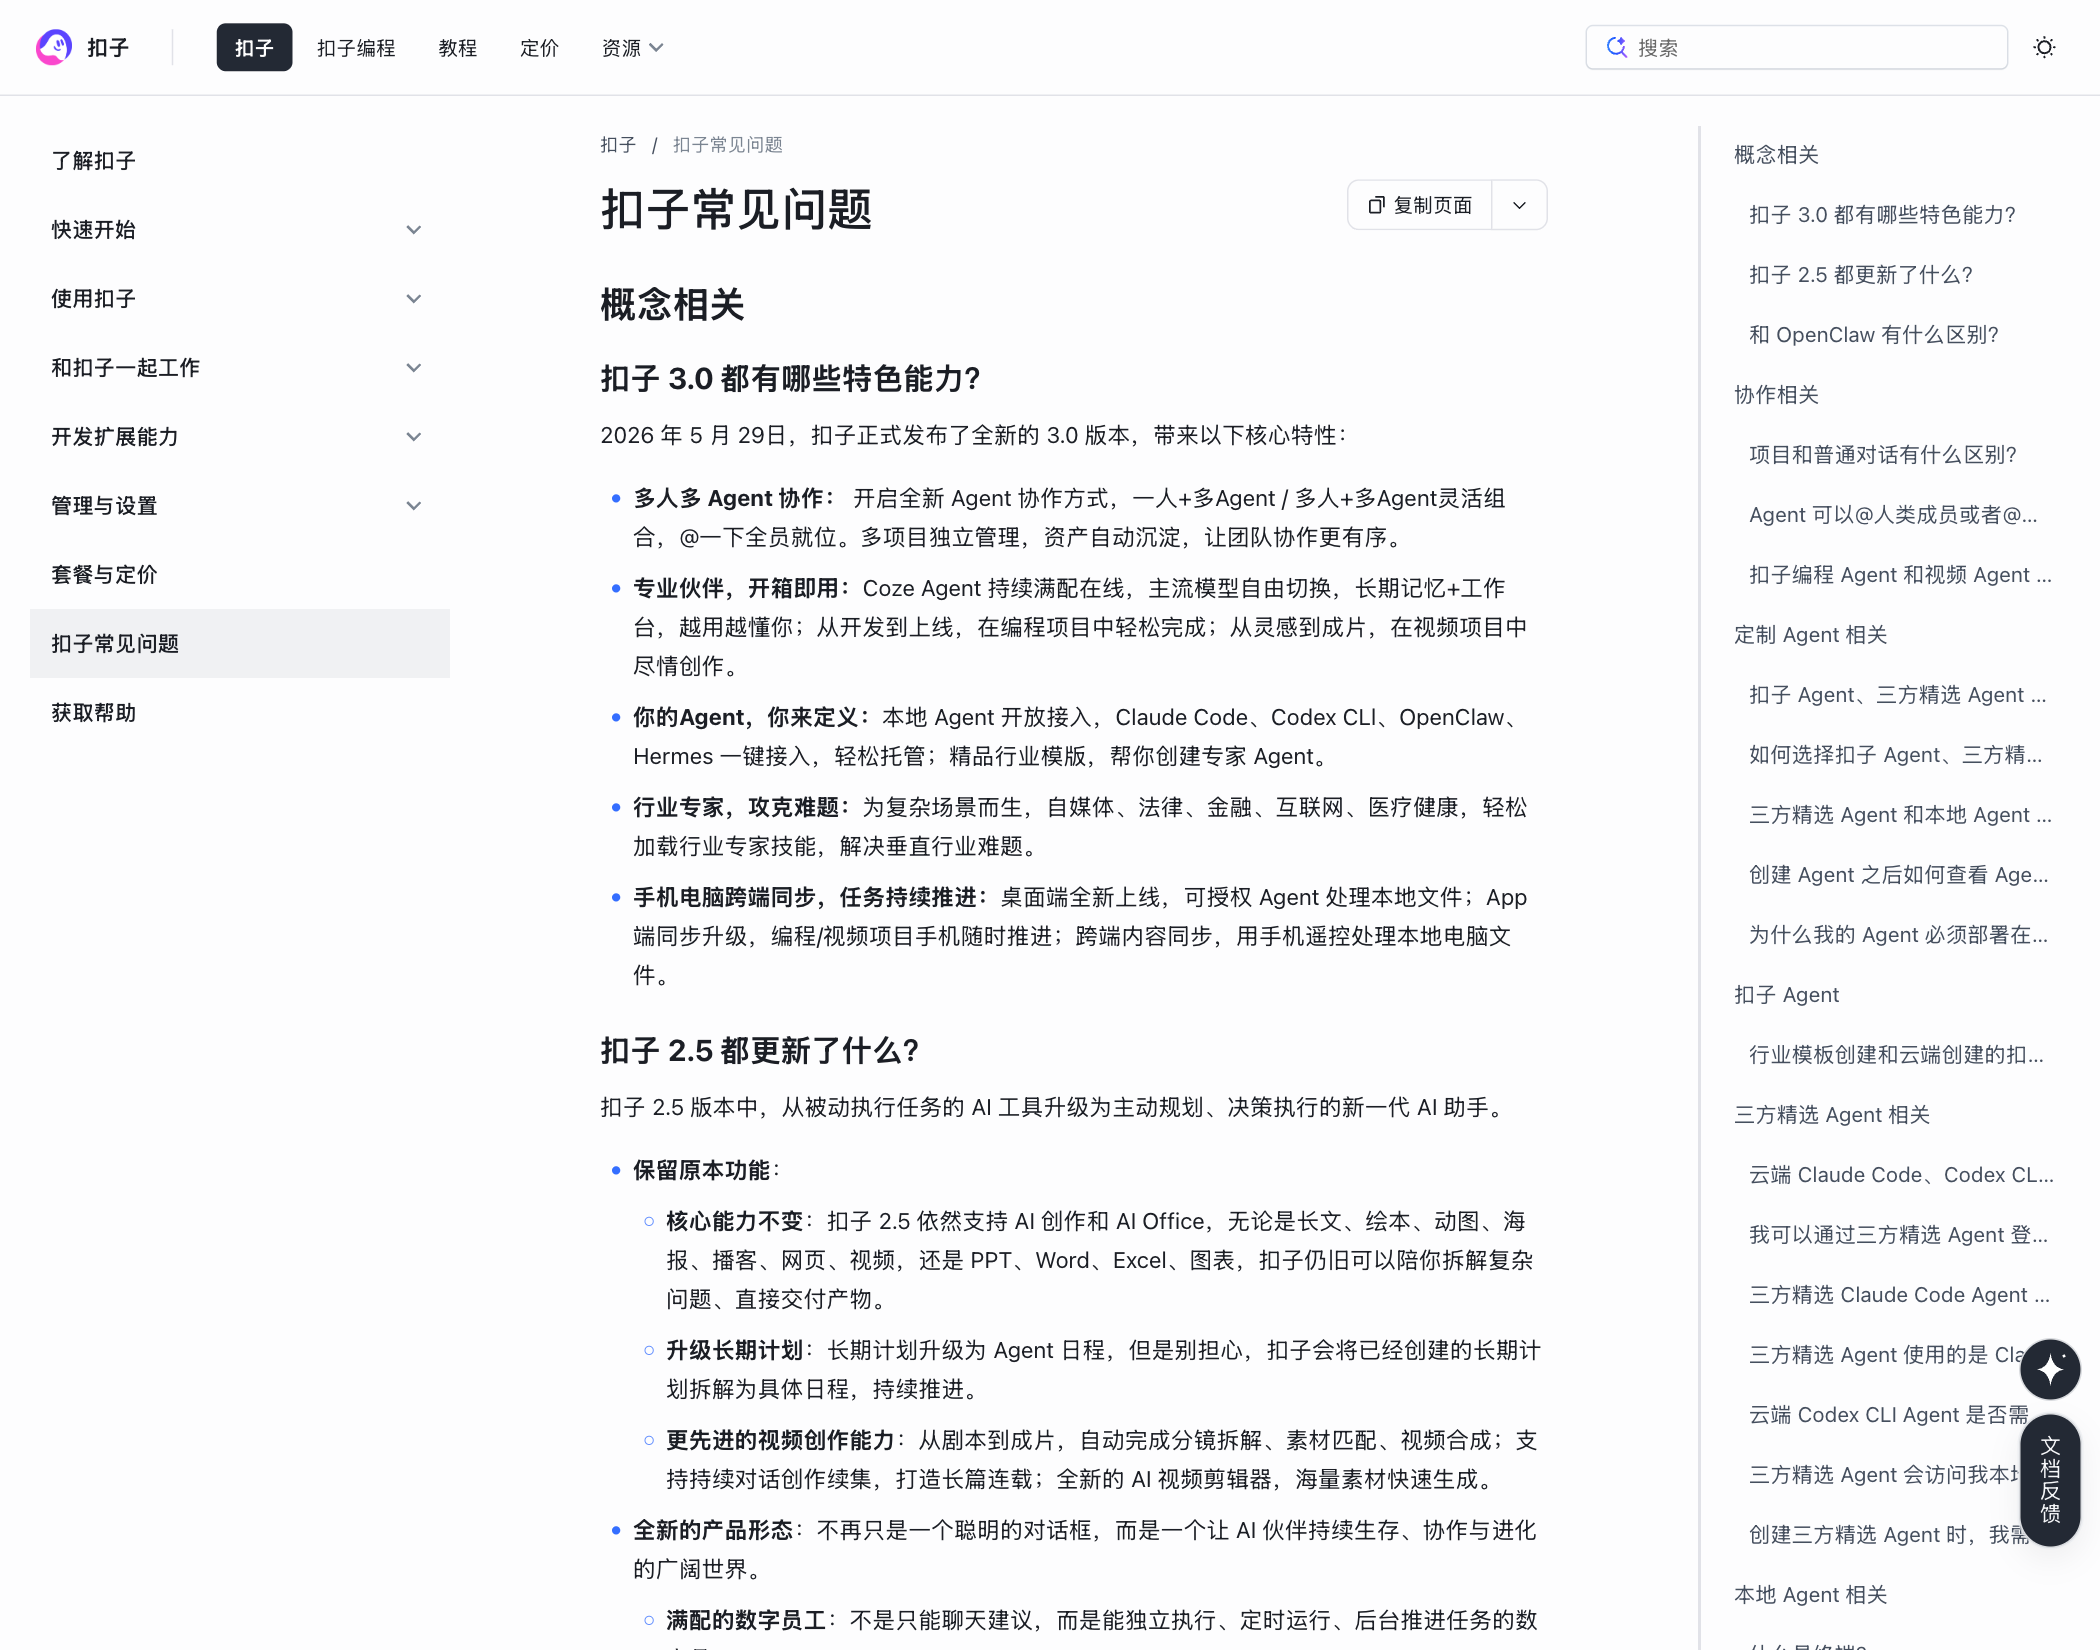Jump to 和 OpenClaw 有什么区别? in contents
This screenshot has height=1650, width=2100.
click(1873, 335)
